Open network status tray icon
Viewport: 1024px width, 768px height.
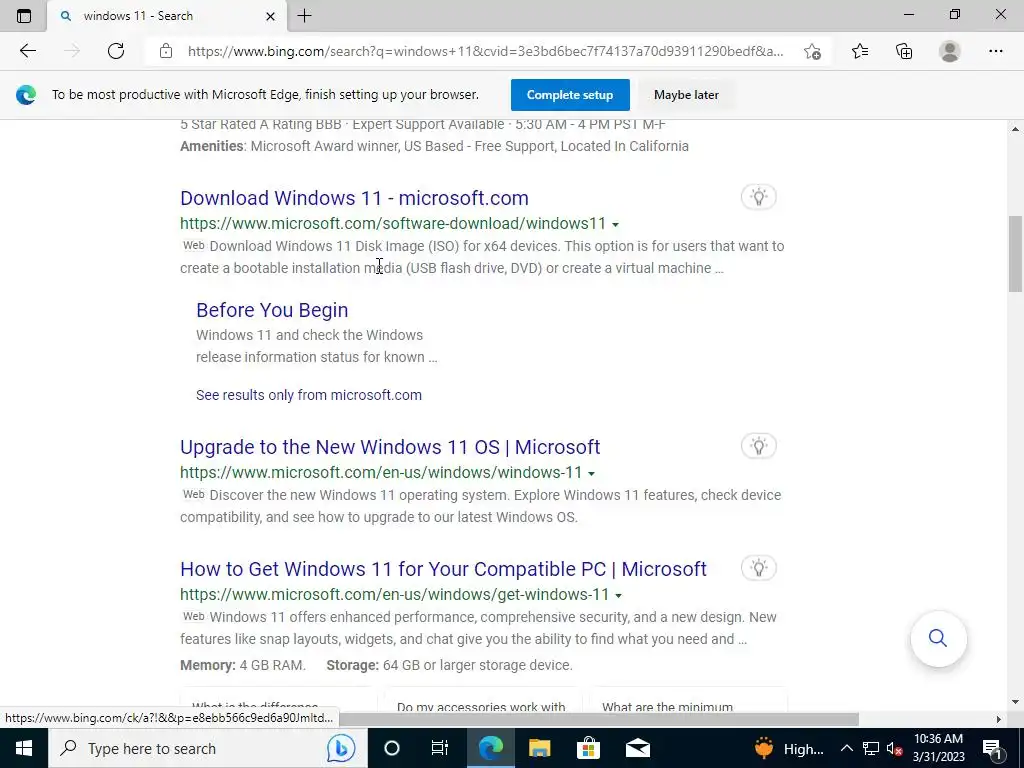coord(871,748)
